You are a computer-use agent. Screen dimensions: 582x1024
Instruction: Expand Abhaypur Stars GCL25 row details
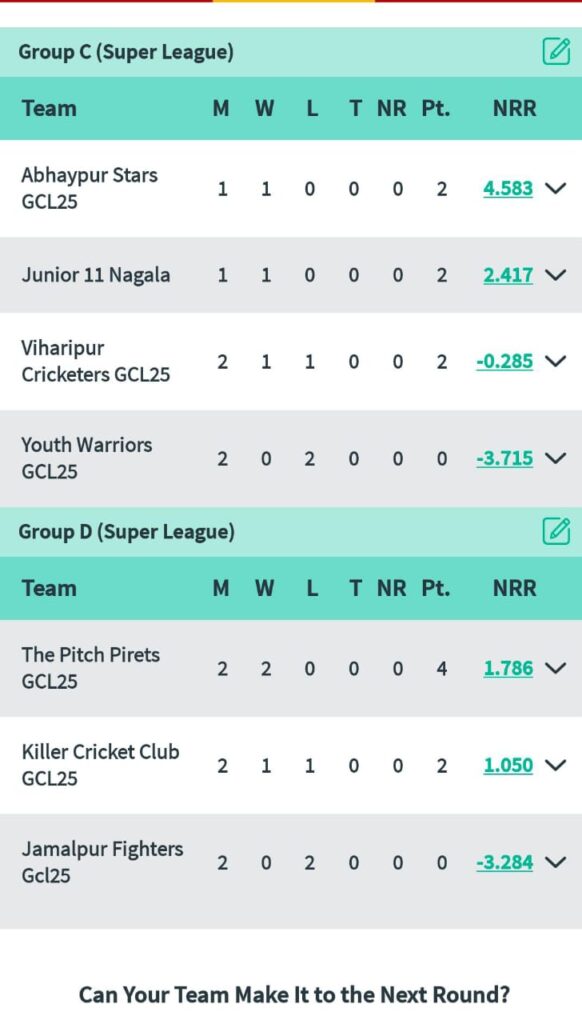pos(555,189)
